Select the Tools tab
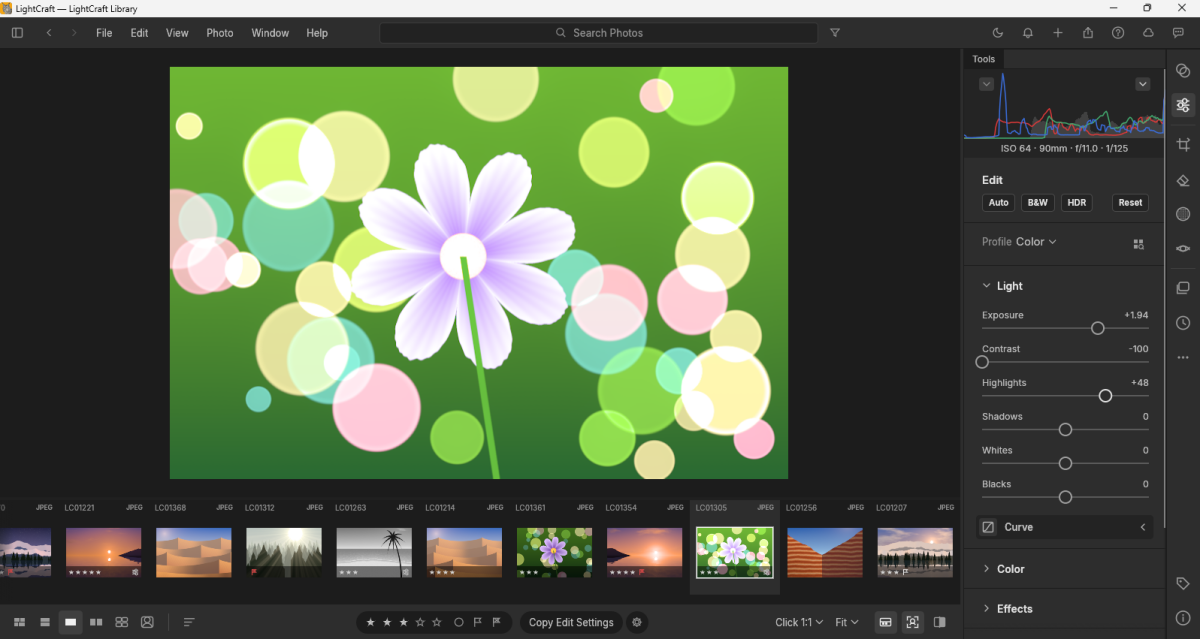The image size is (1200, 639). point(984,59)
